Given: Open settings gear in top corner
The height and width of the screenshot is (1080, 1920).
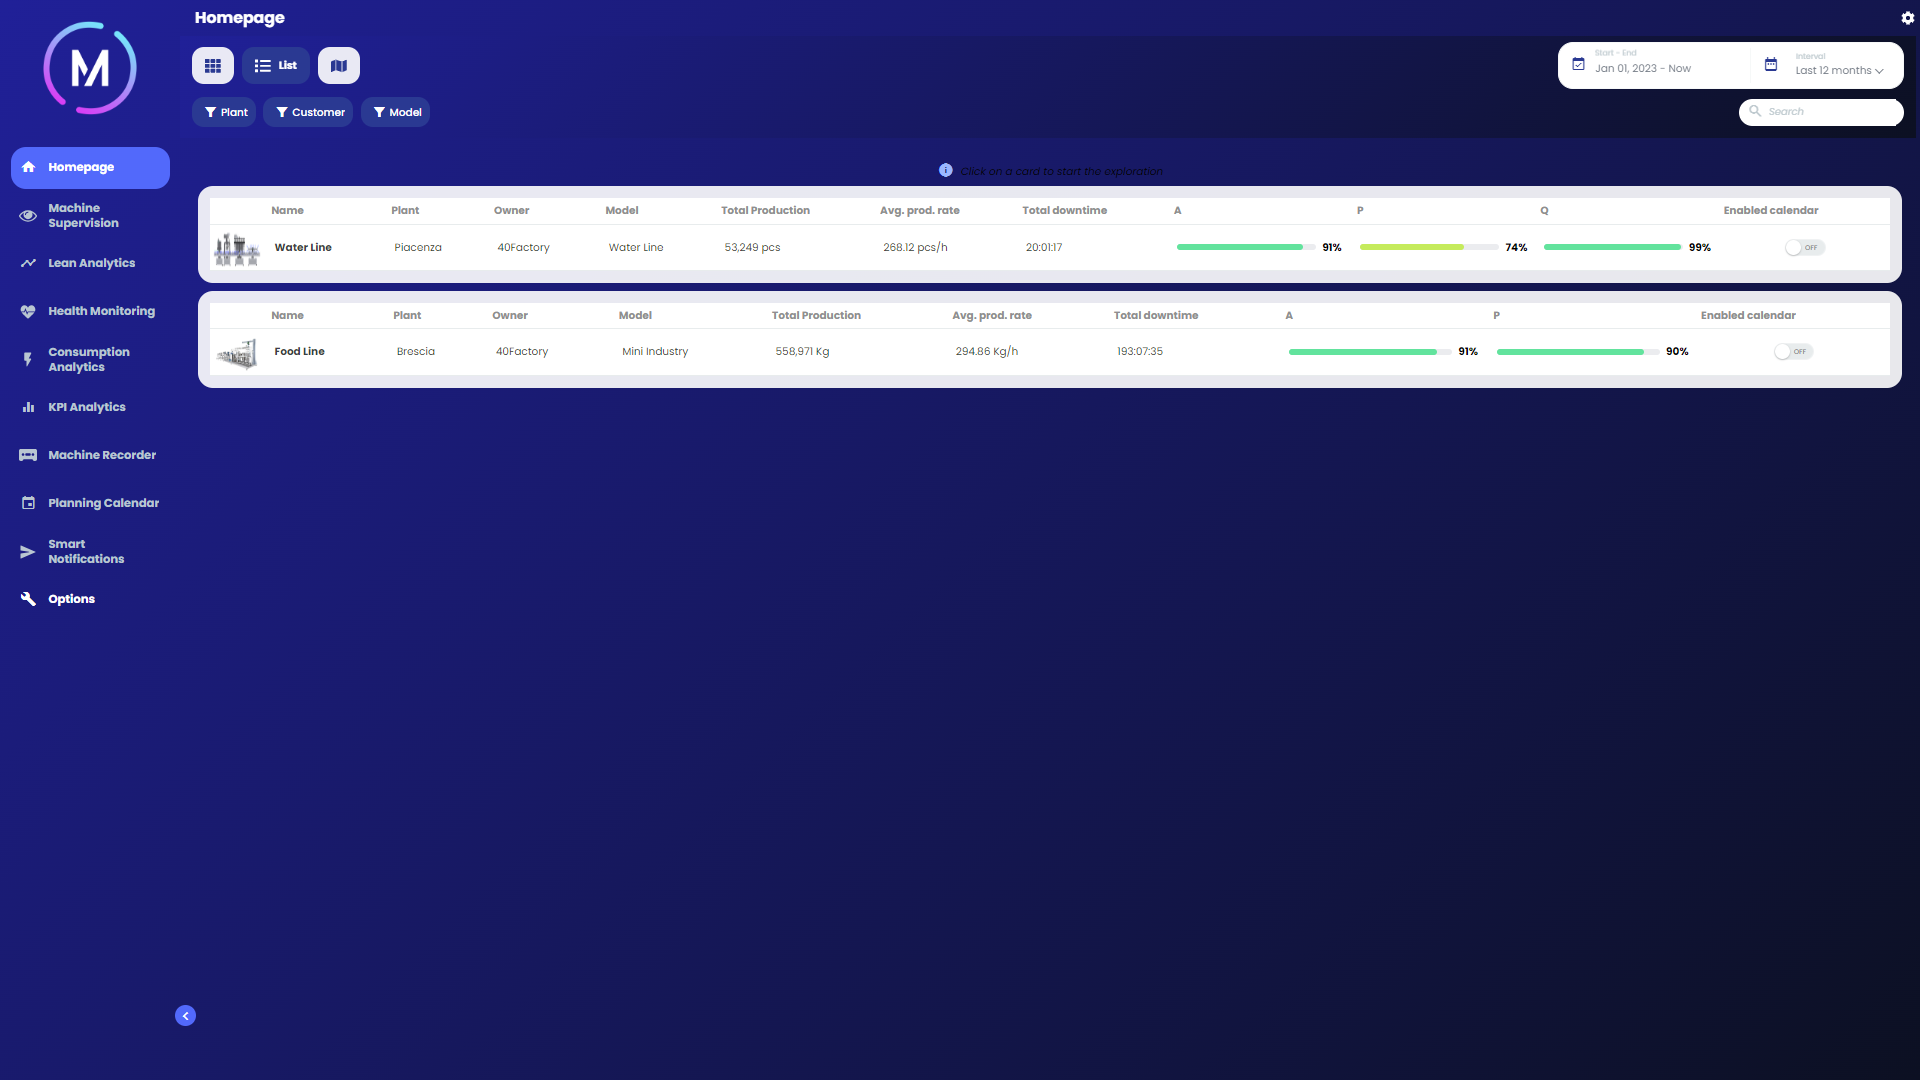Looking at the screenshot, I should (x=1907, y=18).
